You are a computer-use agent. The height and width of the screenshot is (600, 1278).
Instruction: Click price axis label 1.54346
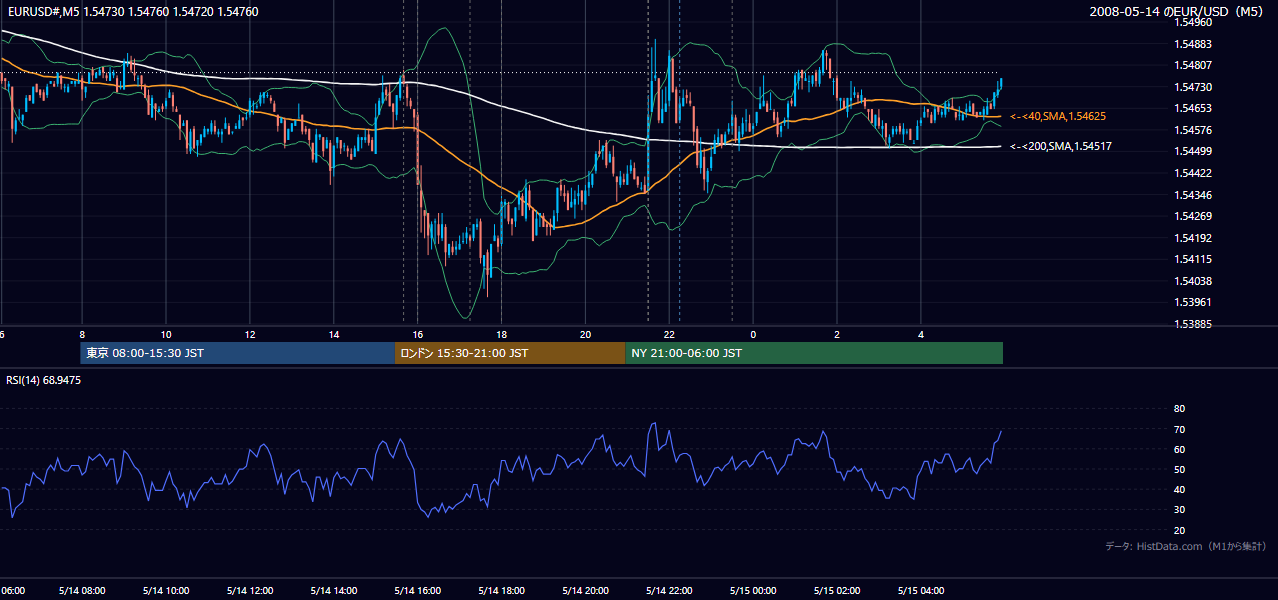tap(1193, 195)
